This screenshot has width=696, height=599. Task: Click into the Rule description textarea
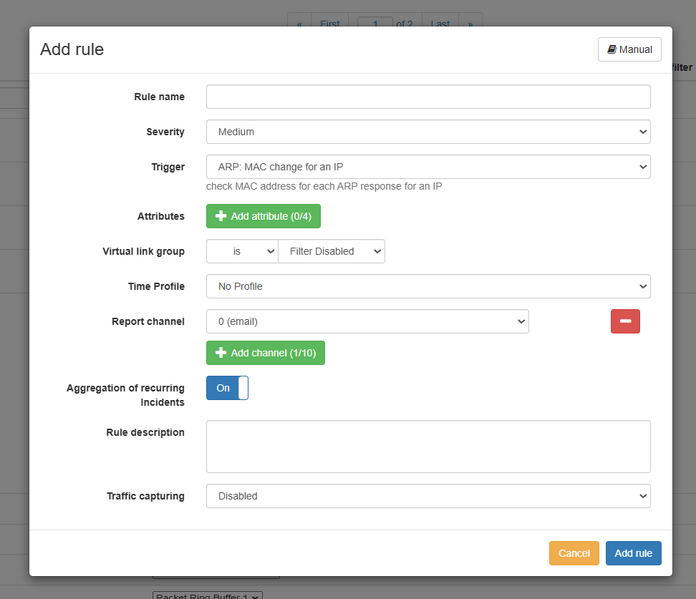tap(428, 447)
